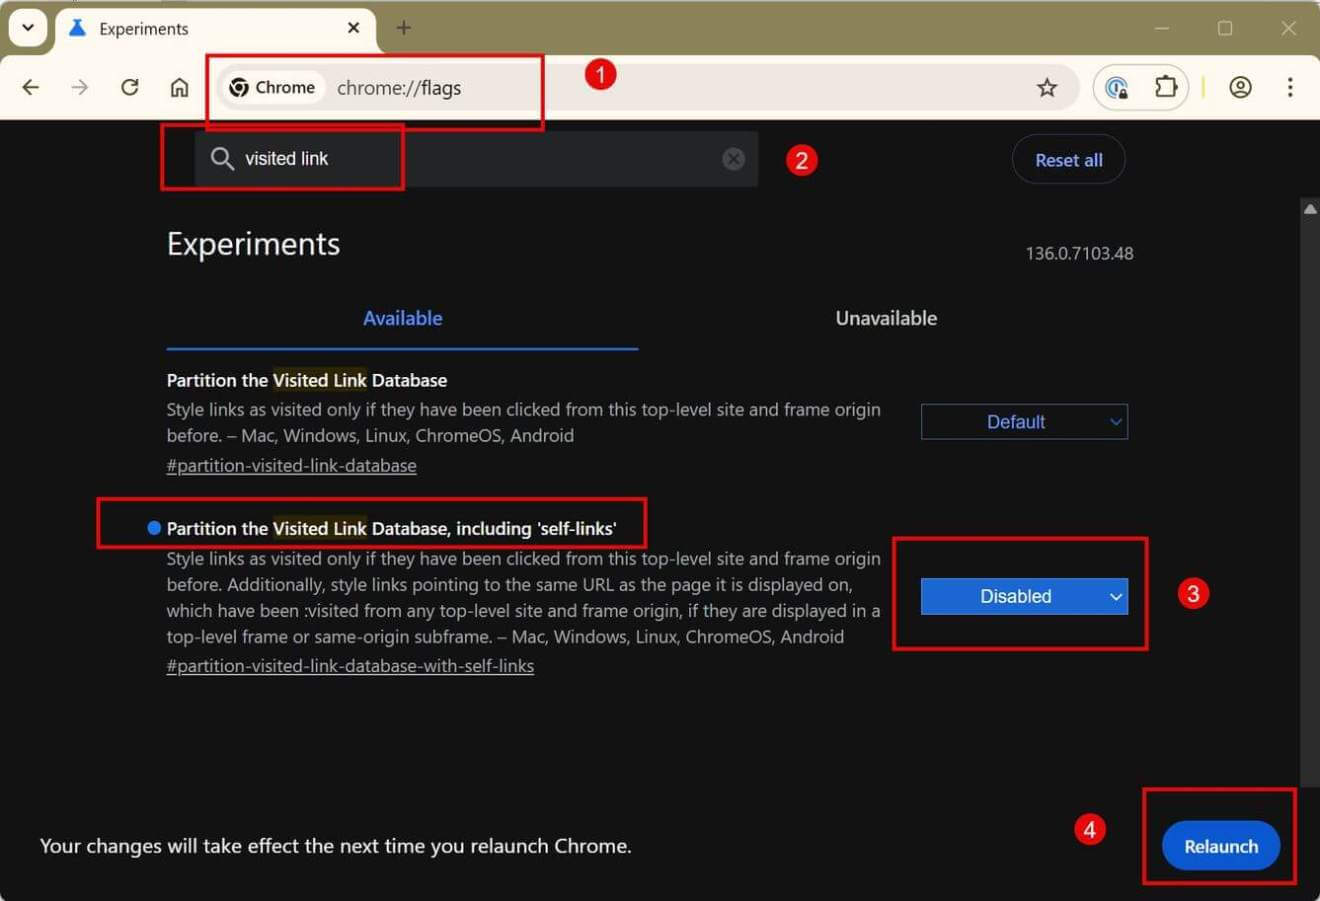Reload the current page
Screen dimensions: 1320x901
(129, 87)
